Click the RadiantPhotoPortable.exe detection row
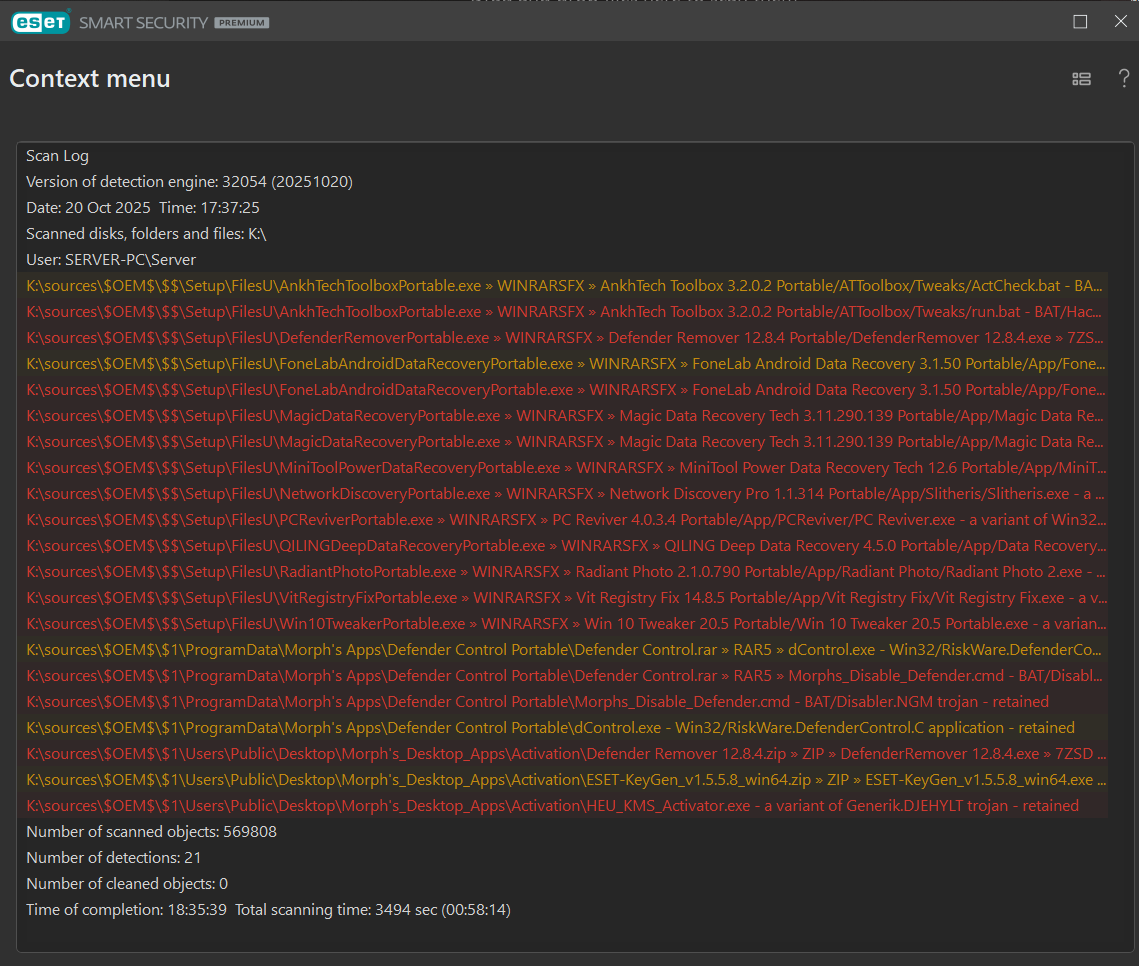Screen dimensions: 1139x966 (x=566, y=572)
